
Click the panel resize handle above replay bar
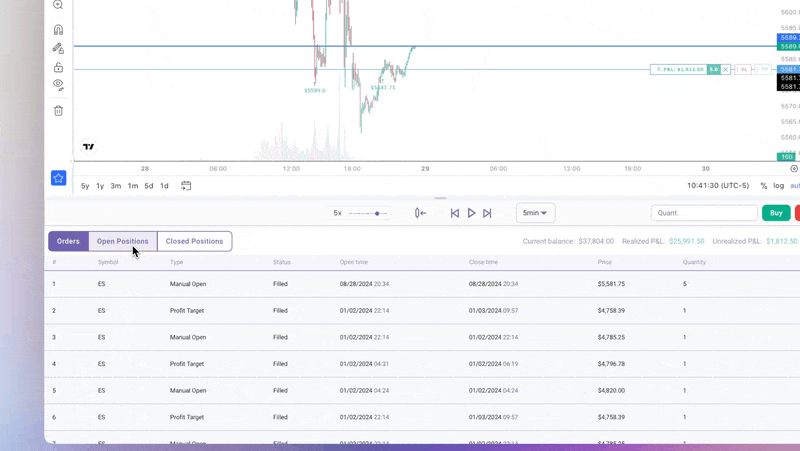tap(440, 198)
